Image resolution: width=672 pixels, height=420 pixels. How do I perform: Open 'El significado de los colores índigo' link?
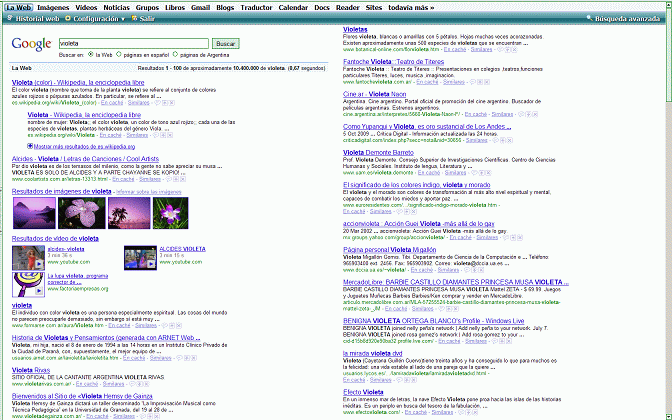click(417, 185)
